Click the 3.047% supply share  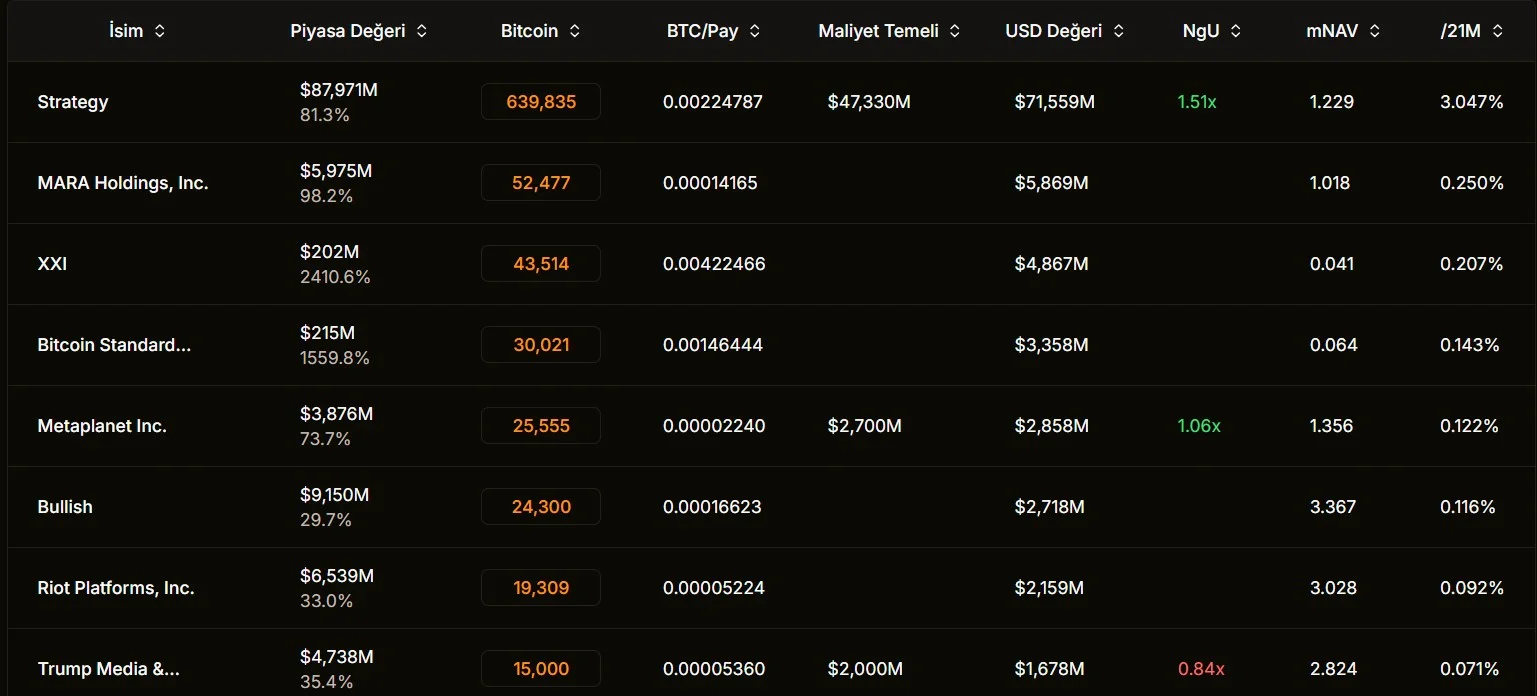tap(1472, 102)
